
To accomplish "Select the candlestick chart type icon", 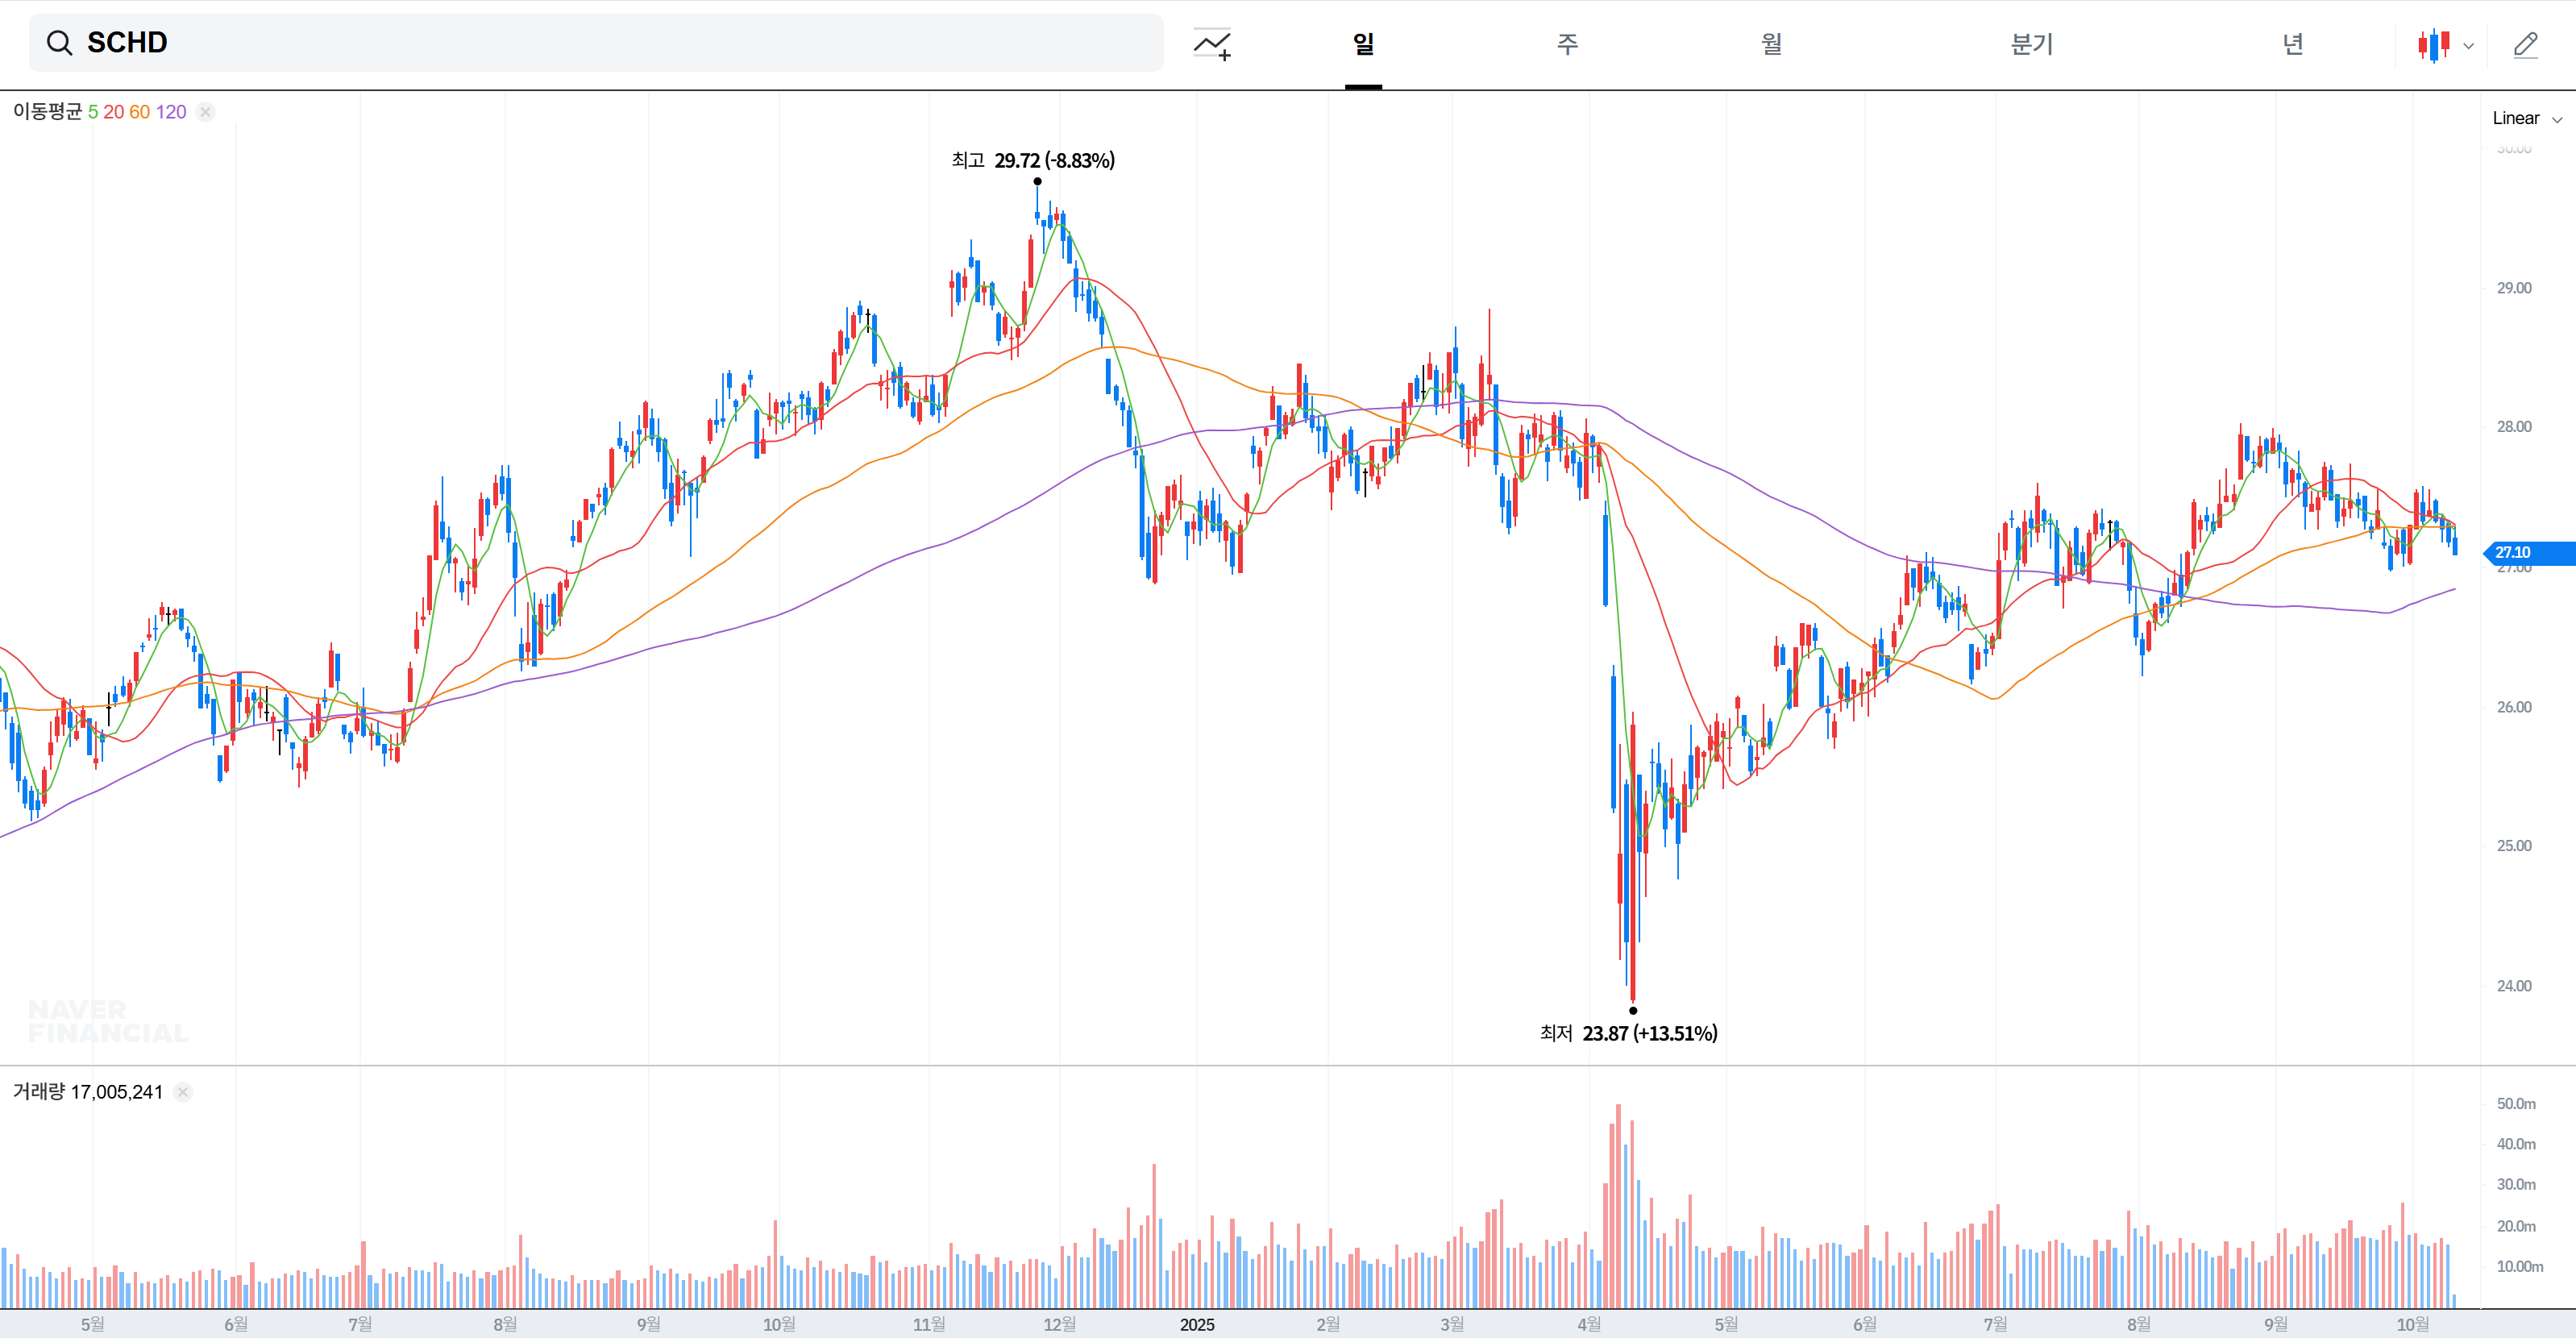I will (2434, 45).
